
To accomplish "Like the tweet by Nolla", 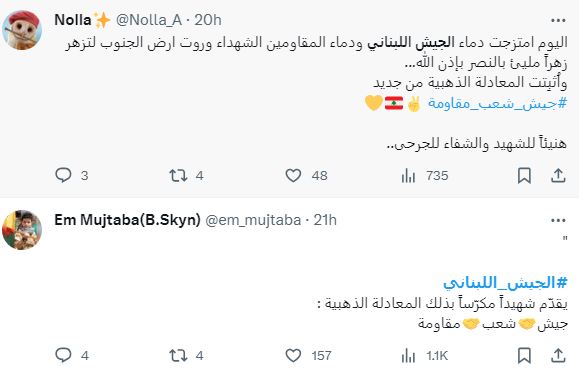I will pyautogui.click(x=293, y=175).
